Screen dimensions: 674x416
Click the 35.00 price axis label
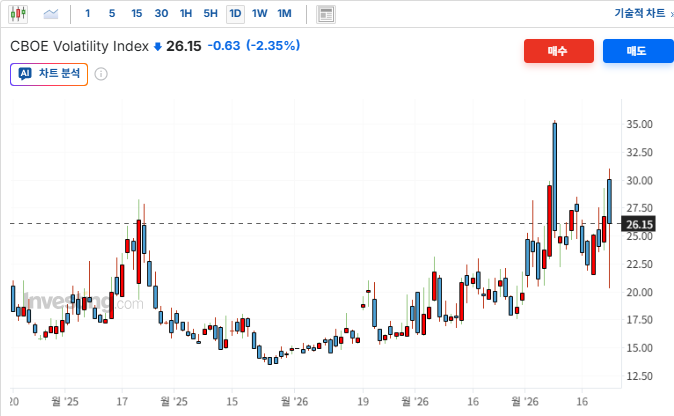[639, 124]
